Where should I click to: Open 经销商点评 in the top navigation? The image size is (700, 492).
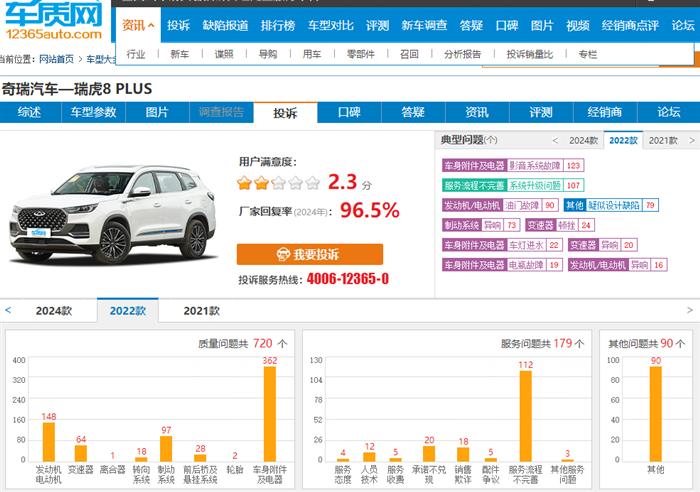[x=630, y=25]
